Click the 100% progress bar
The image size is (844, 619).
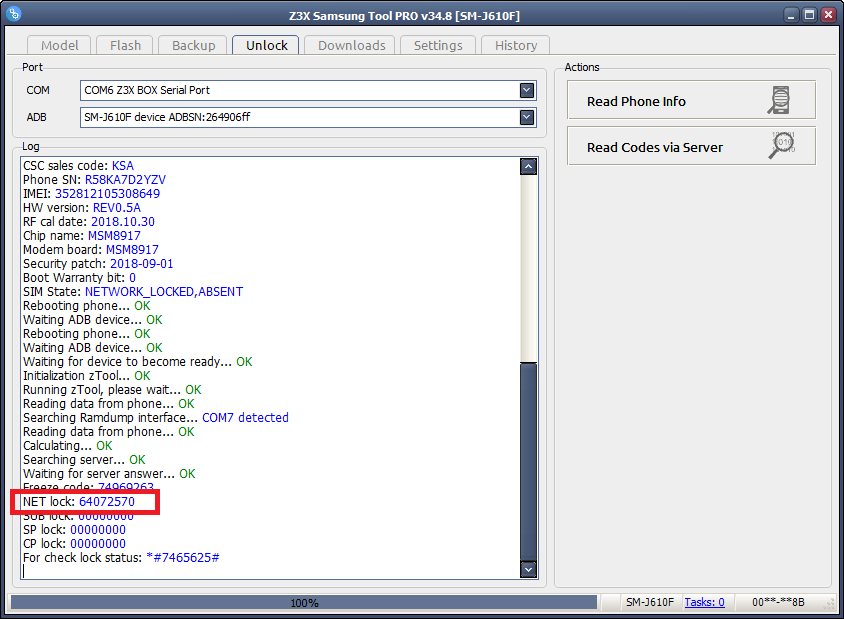(x=304, y=602)
